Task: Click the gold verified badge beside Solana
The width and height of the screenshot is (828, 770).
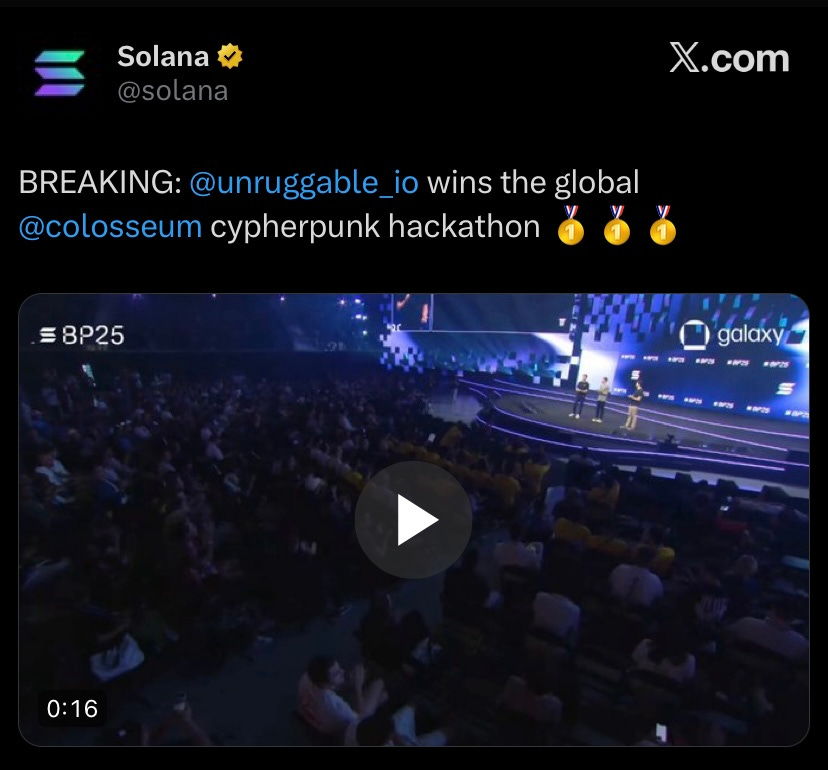Action: coord(230,57)
